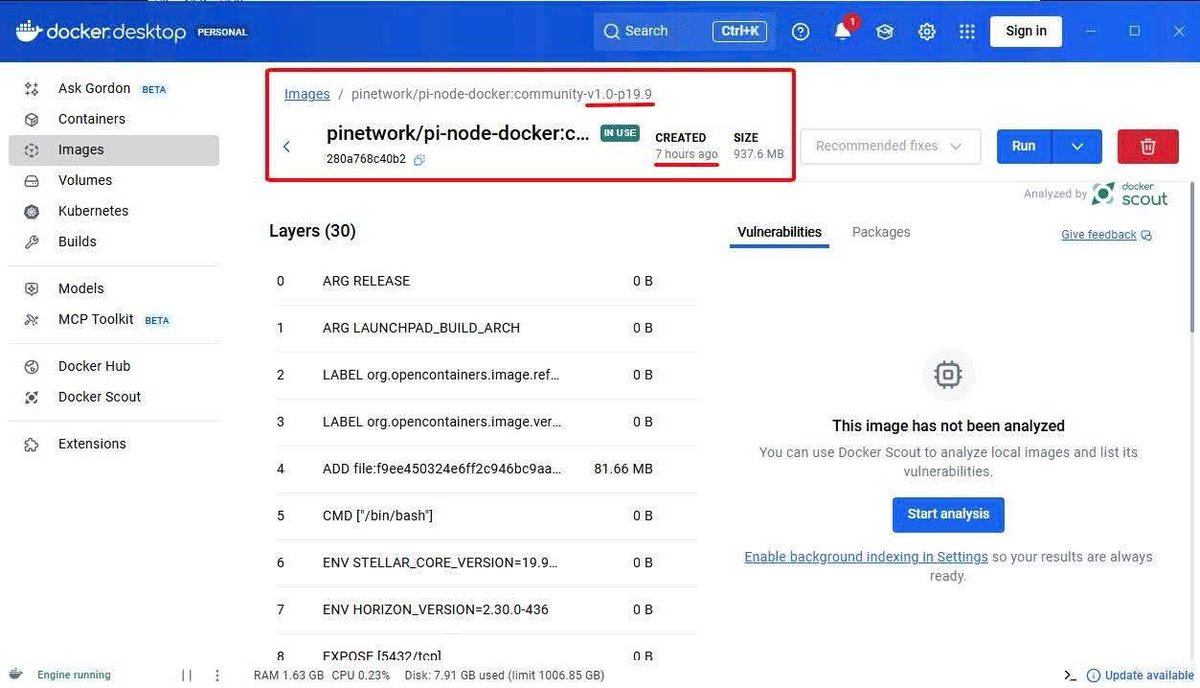Viewport: 1200px width, 688px height.
Task: Click the Images breadcrumb link
Action: [307, 94]
